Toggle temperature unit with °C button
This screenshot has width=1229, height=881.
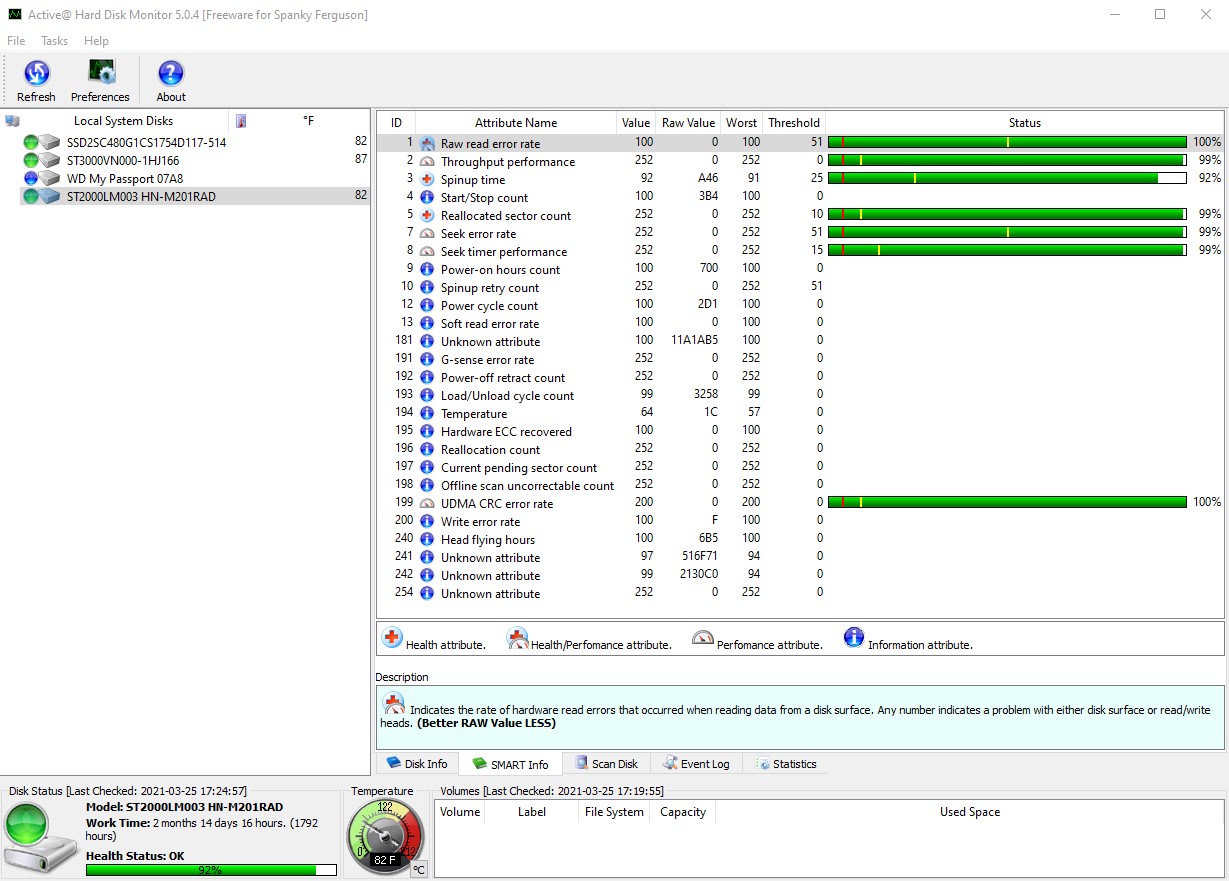pyautogui.click(x=419, y=869)
